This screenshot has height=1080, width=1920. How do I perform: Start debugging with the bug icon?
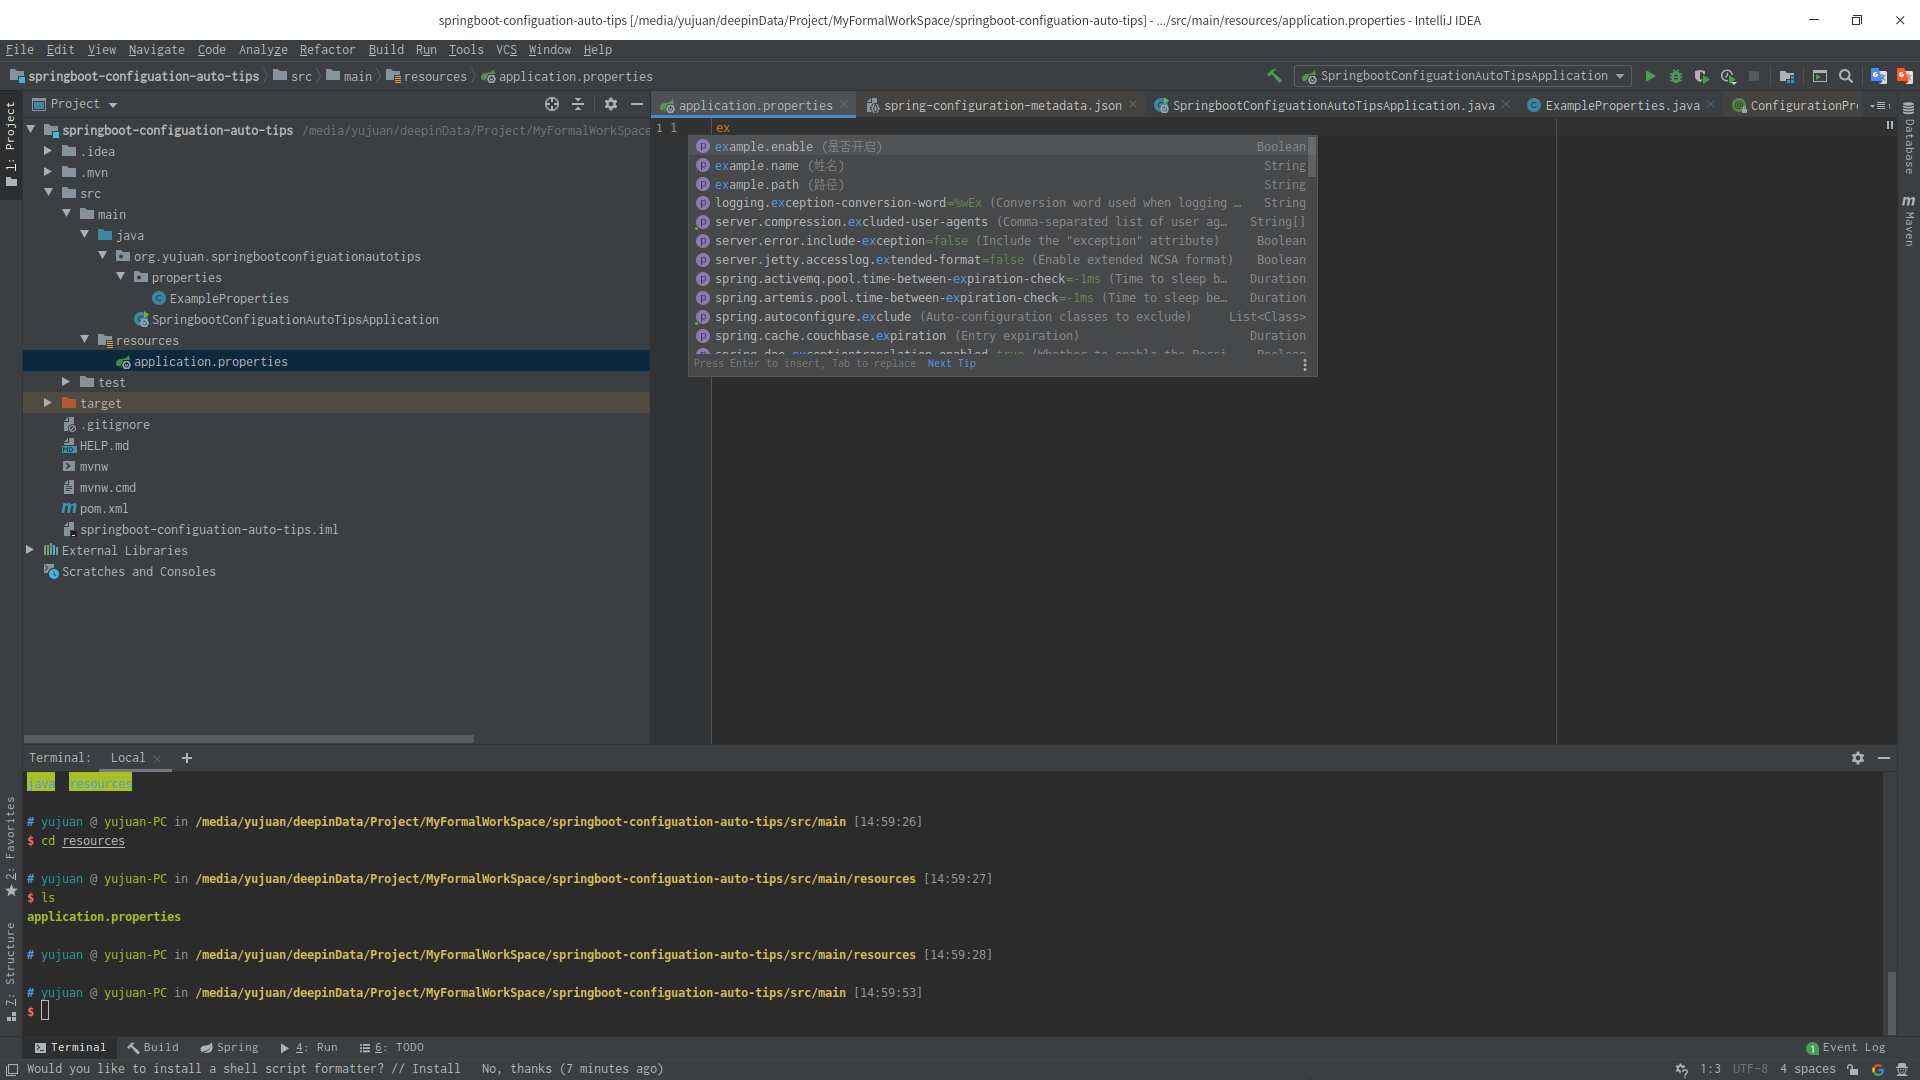pos(1676,76)
